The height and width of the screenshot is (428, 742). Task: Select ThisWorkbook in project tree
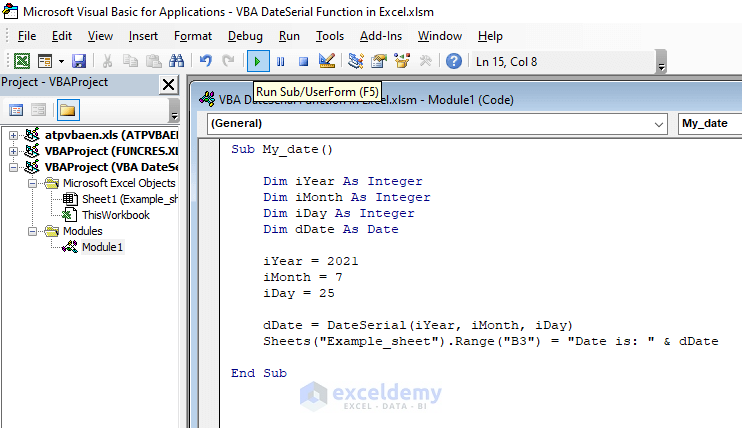pyautogui.click(x=115, y=215)
